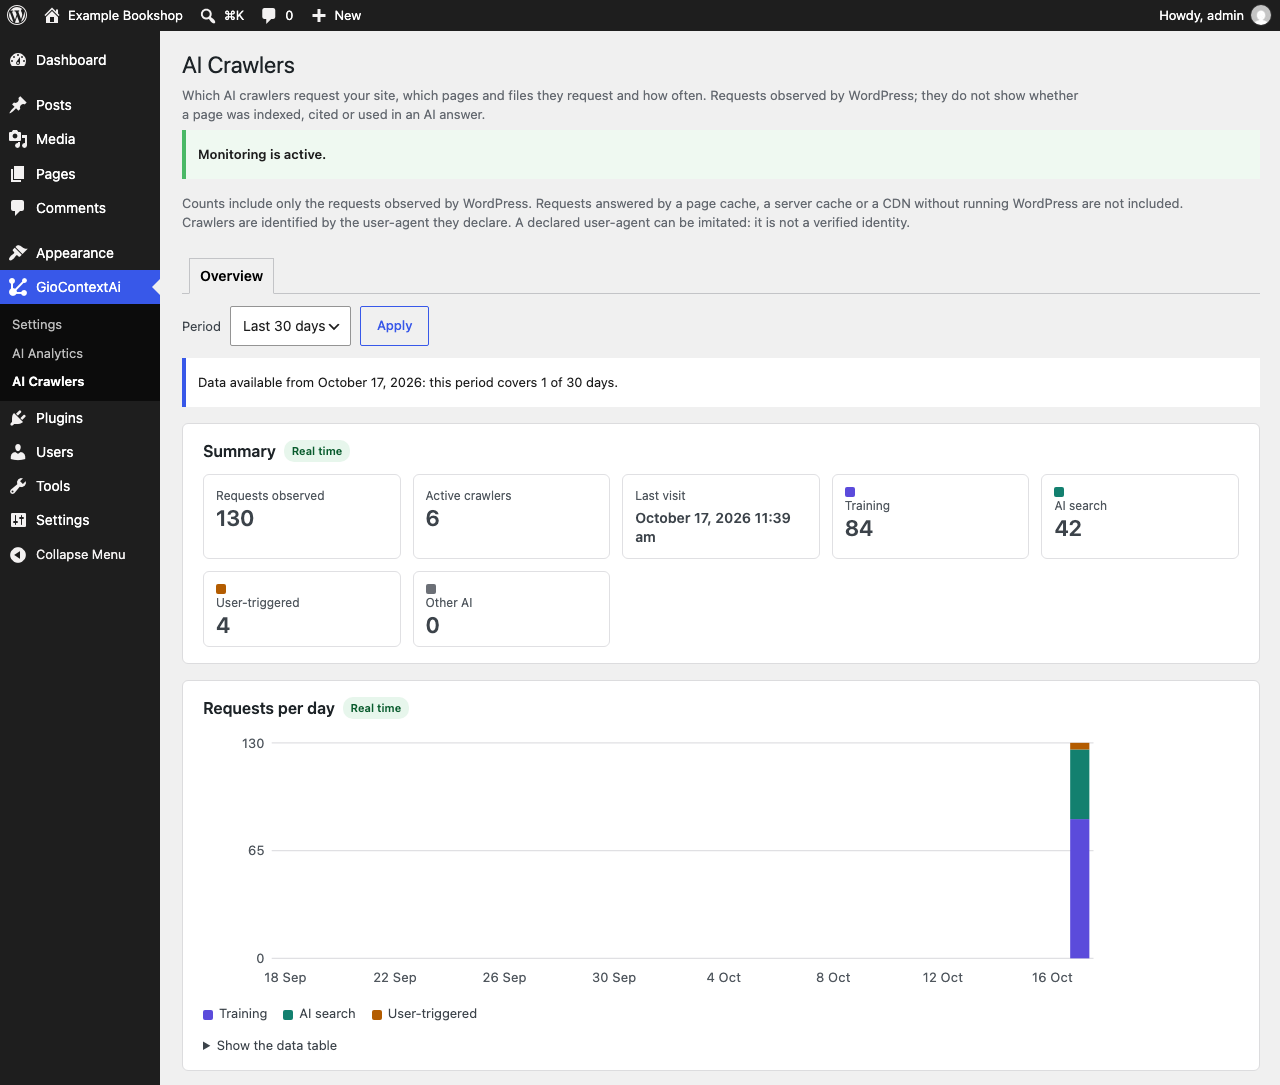Screen dimensions: 1280x1085
Task: Click Howdy, admin account link
Action: tap(1214, 16)
